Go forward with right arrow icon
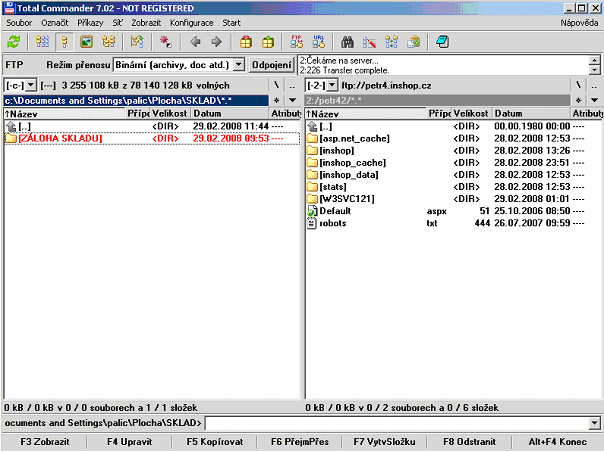 (x=217, y=42)
